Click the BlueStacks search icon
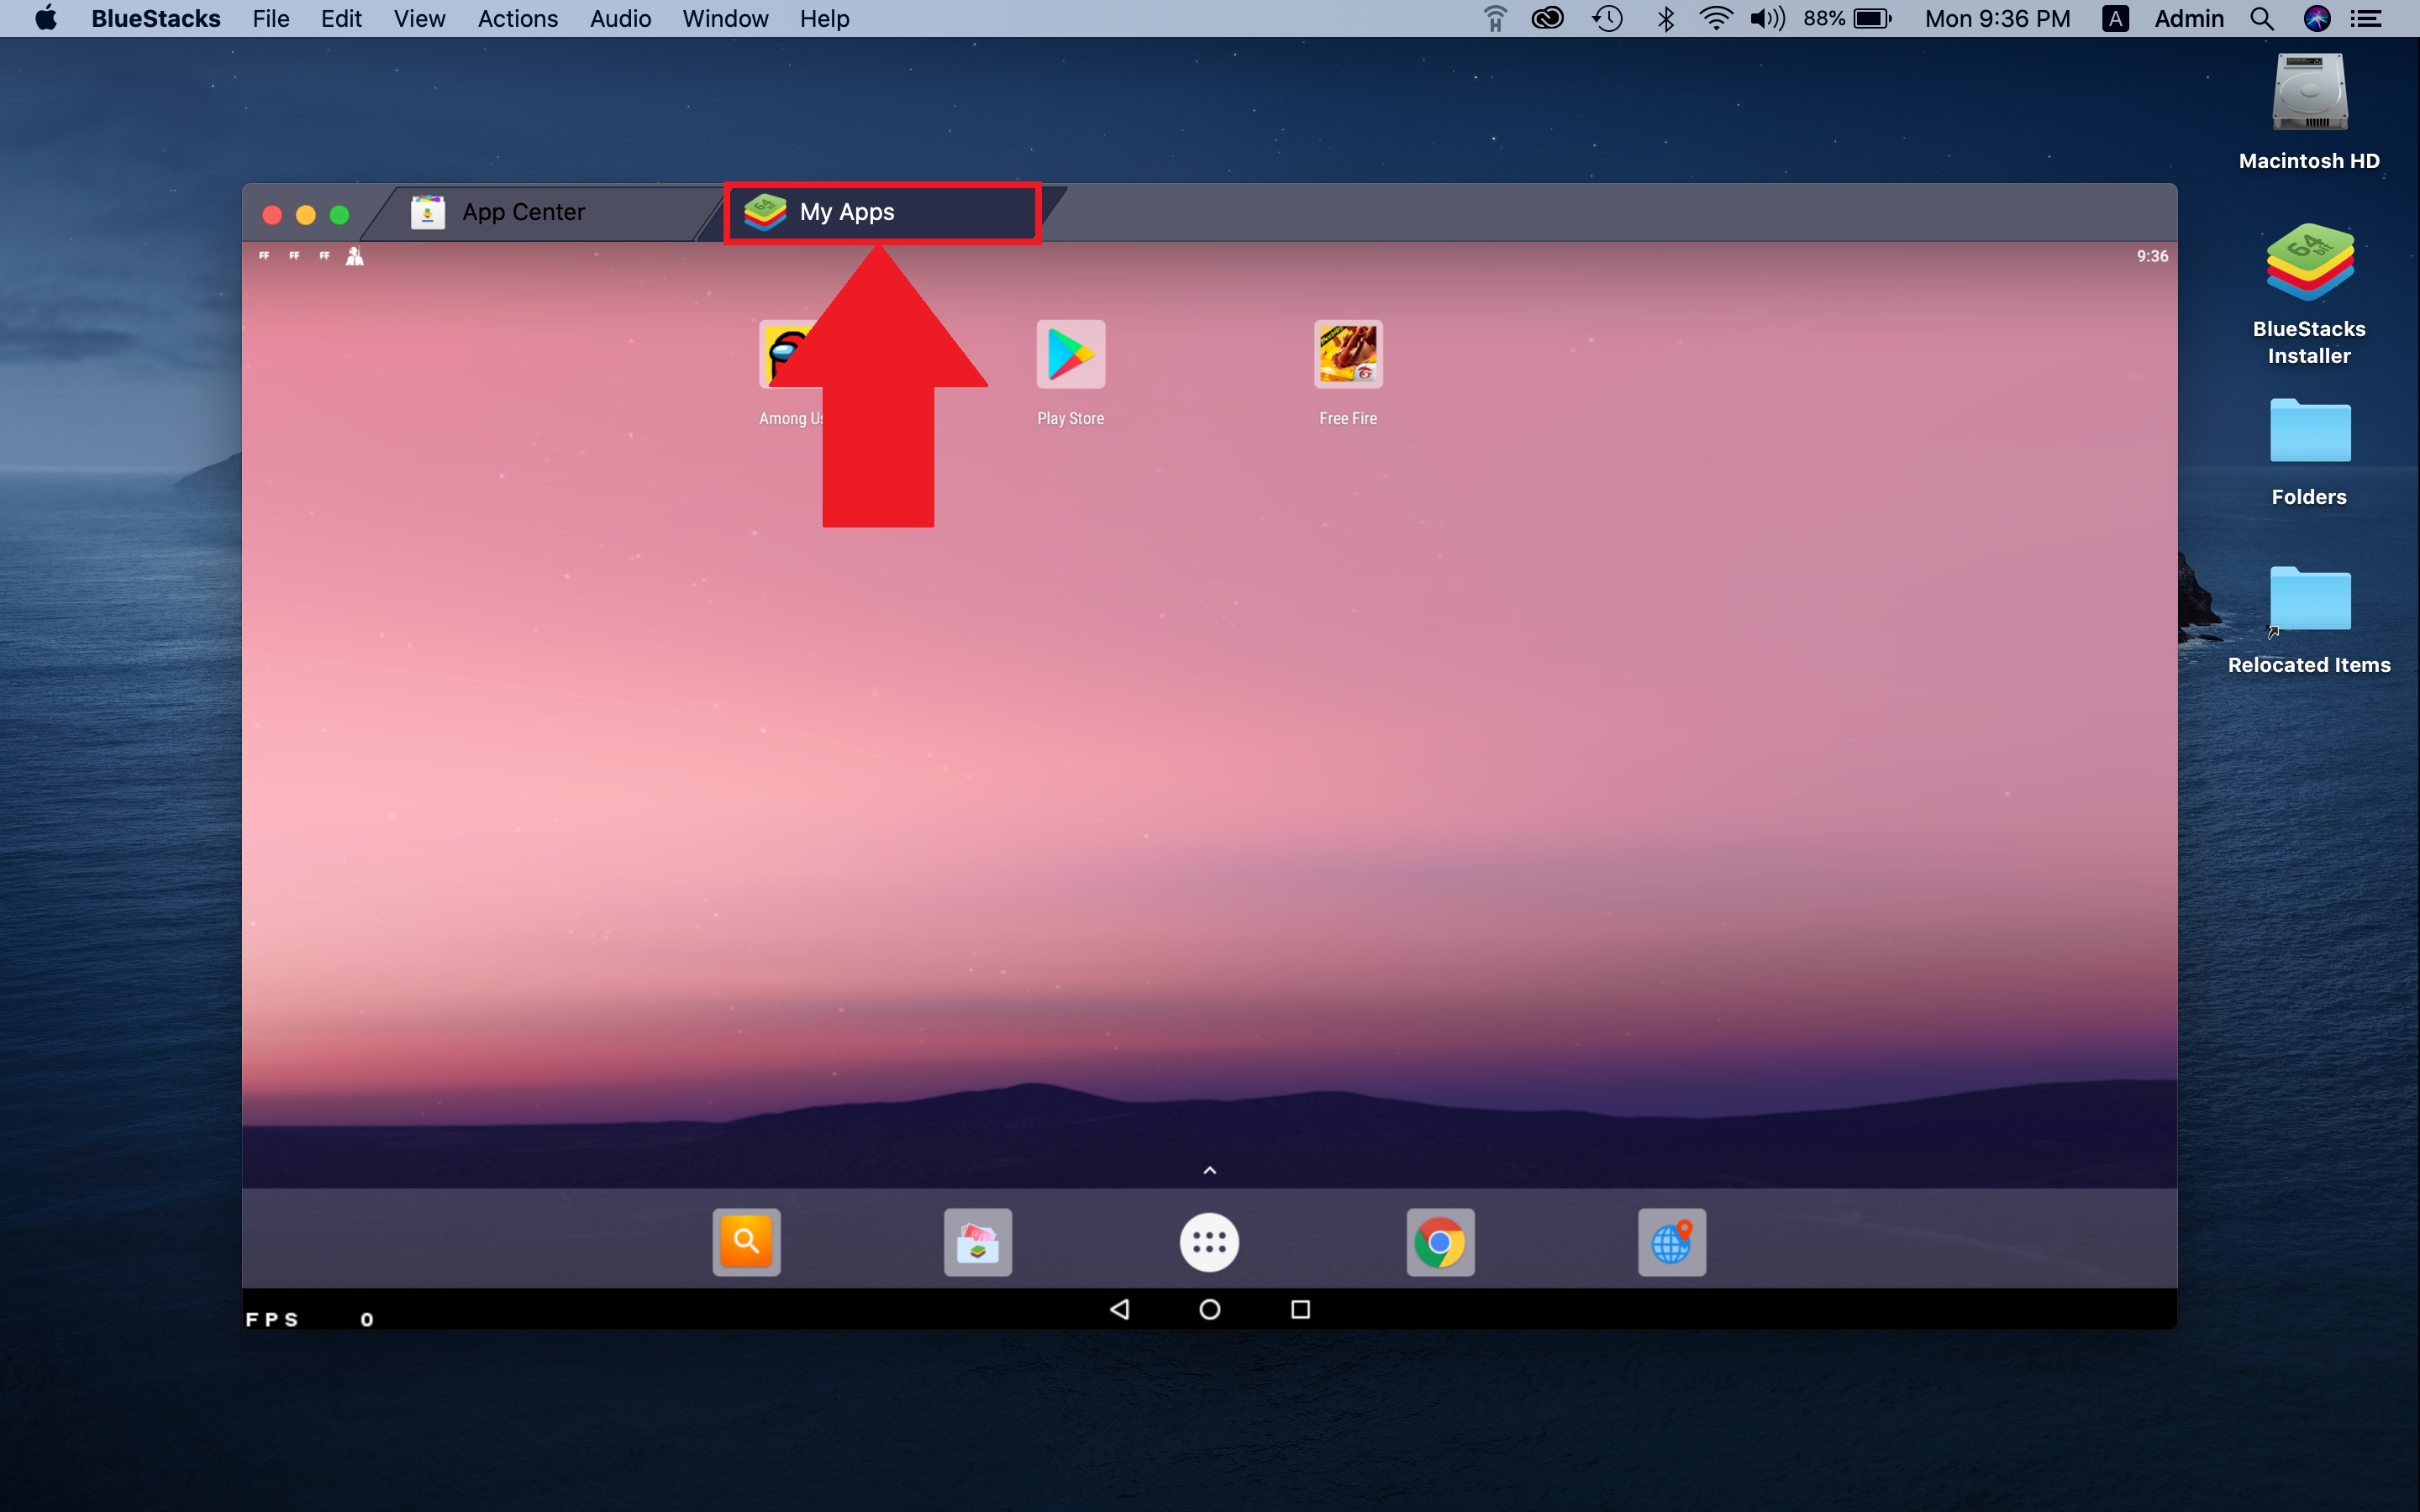 pyautogui.click(x=748, y=1240)
